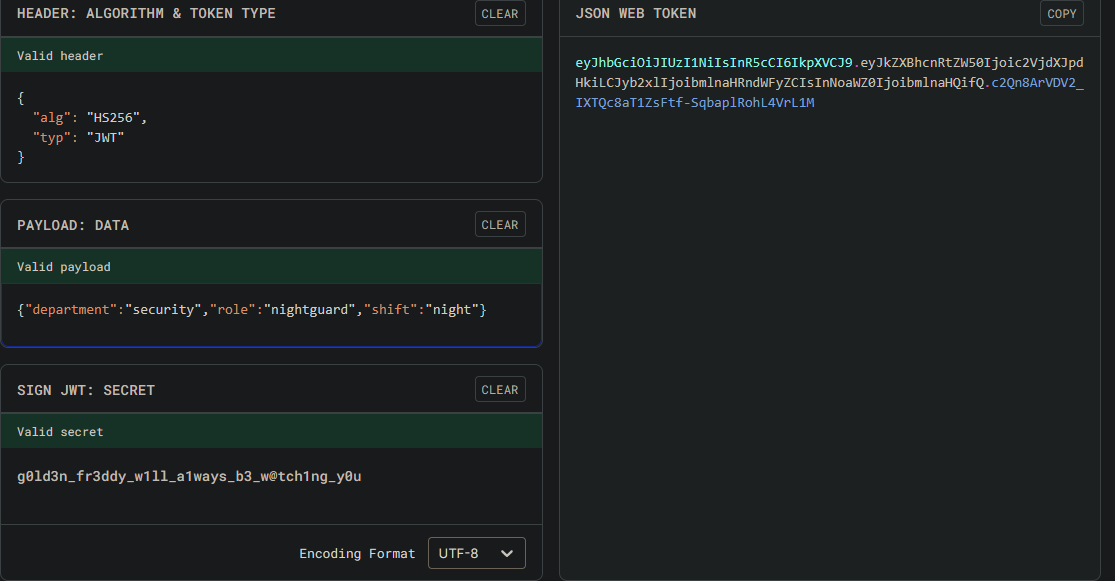This screenshot has width=1115, height=581.
Task: Click the cyan header segment of the token
Action: tap(713, 63)
